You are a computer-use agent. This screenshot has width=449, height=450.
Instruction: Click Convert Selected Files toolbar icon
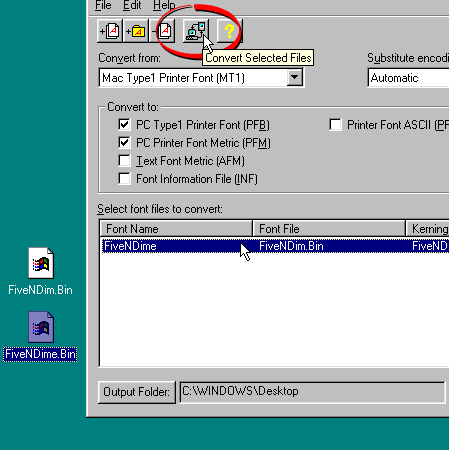(x=196, y=31)
